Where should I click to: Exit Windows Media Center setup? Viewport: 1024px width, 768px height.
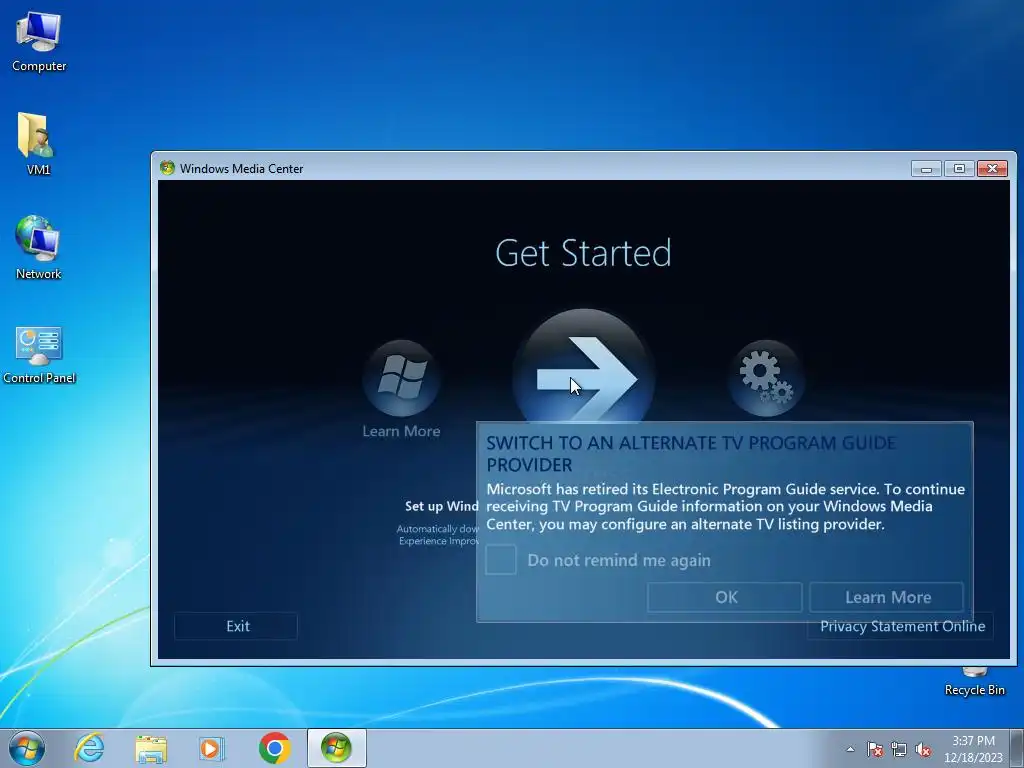click(236, 626)
